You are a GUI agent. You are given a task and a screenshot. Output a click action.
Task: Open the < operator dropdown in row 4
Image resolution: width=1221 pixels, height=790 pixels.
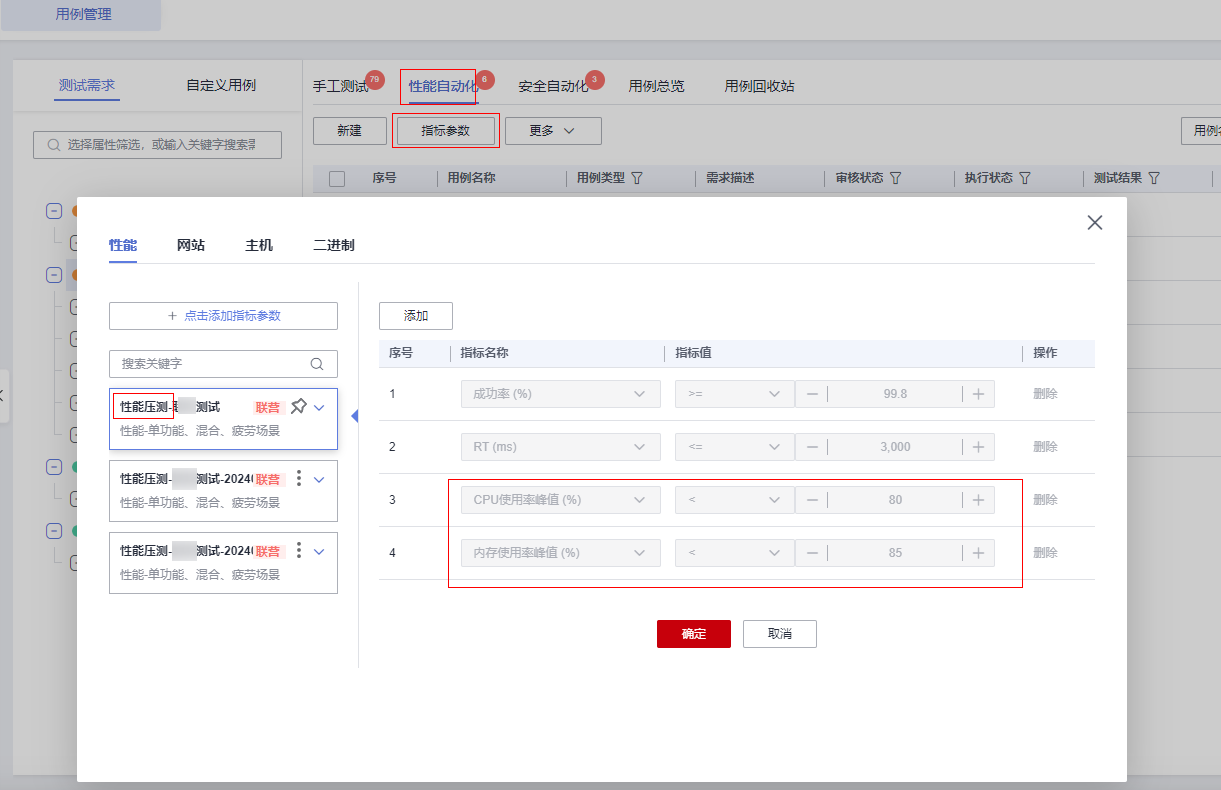(x=735, y=553)
